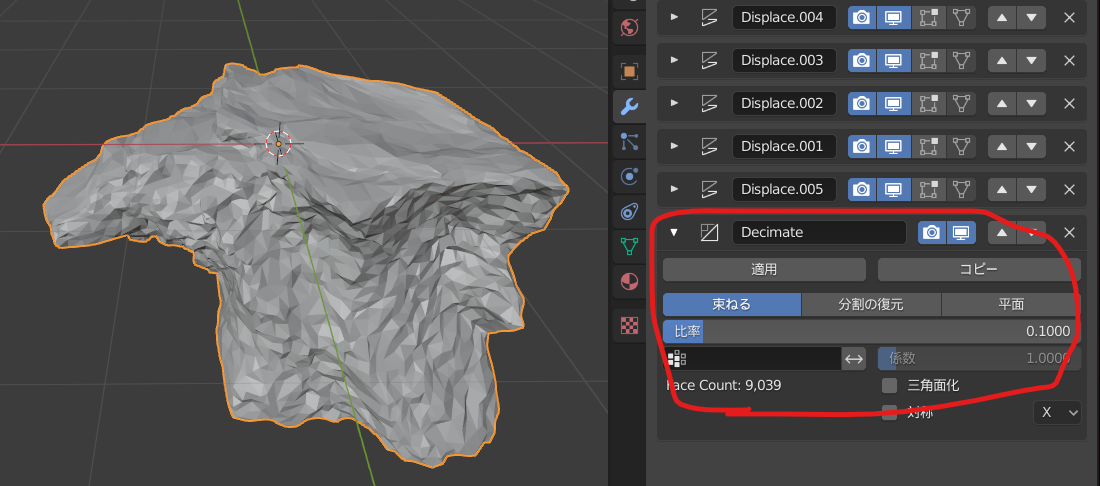Click the Displace.002 name field
Viewport: 1100px width, 486px height.
(784, 103)
